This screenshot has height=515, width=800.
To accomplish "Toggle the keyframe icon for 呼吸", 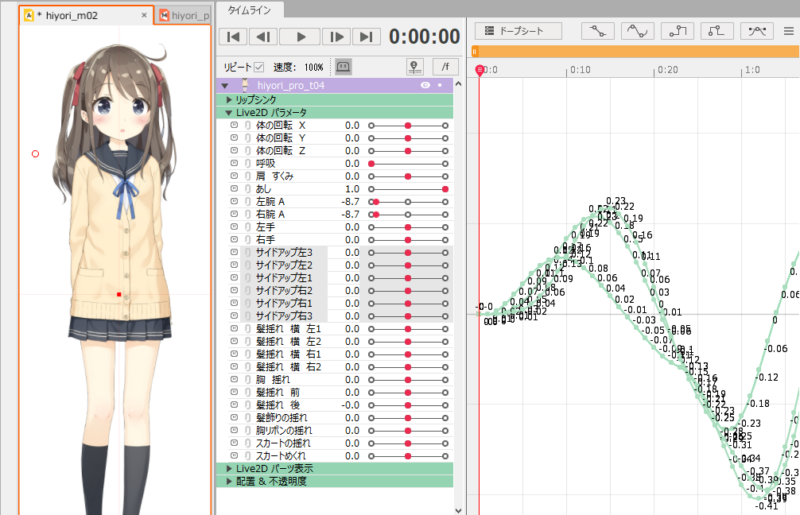I will 234,163.
